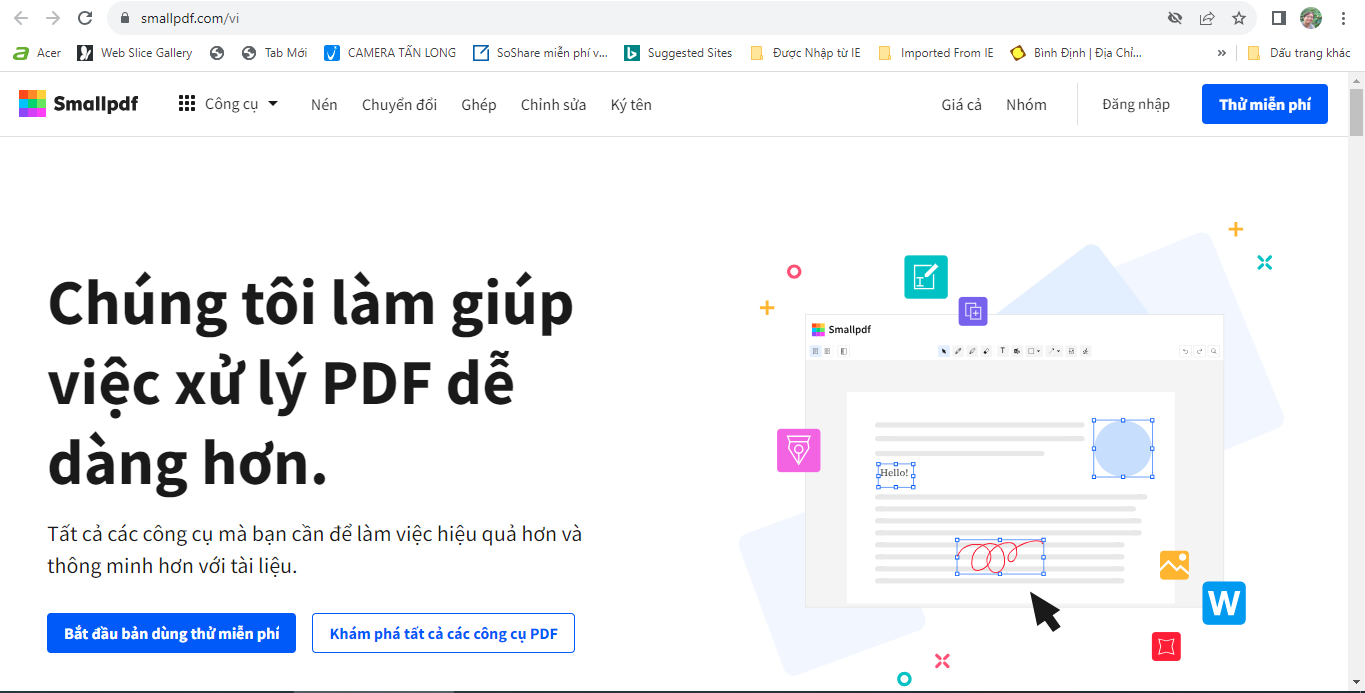Click the share page icon in the address bar

(x=1207, y=18)
